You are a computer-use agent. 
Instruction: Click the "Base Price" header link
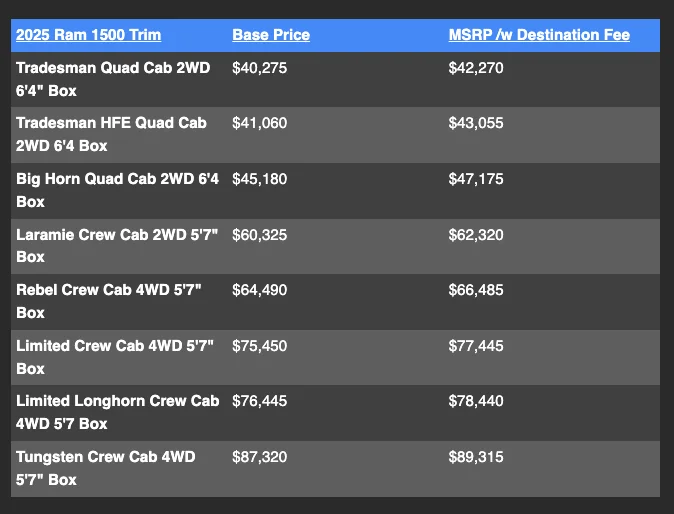pos(271,35)
